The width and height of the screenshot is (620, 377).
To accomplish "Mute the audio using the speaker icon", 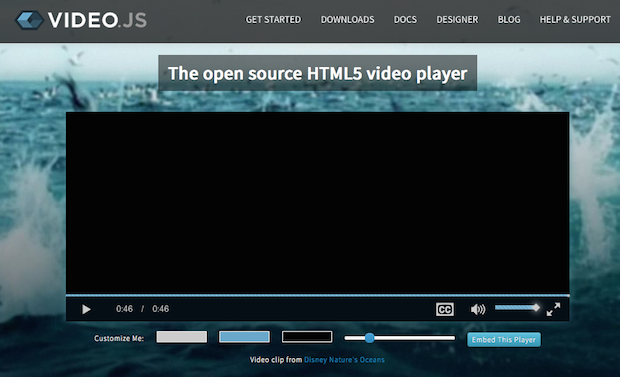I will (478, 309).
